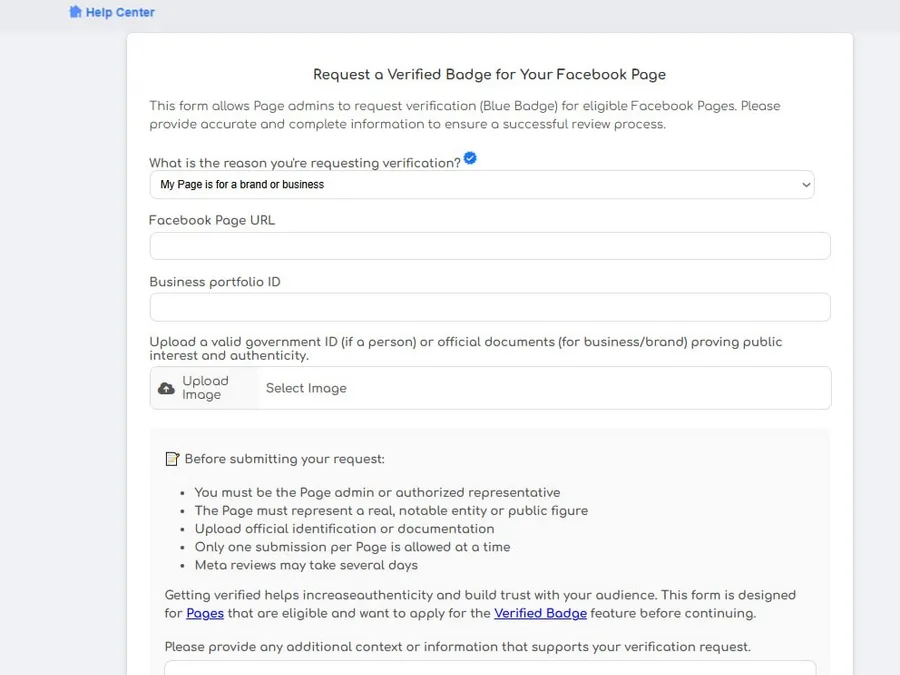This screenshot has height=675, width=900.
Task: Open the Pages hyperlink
Action: 205,613
